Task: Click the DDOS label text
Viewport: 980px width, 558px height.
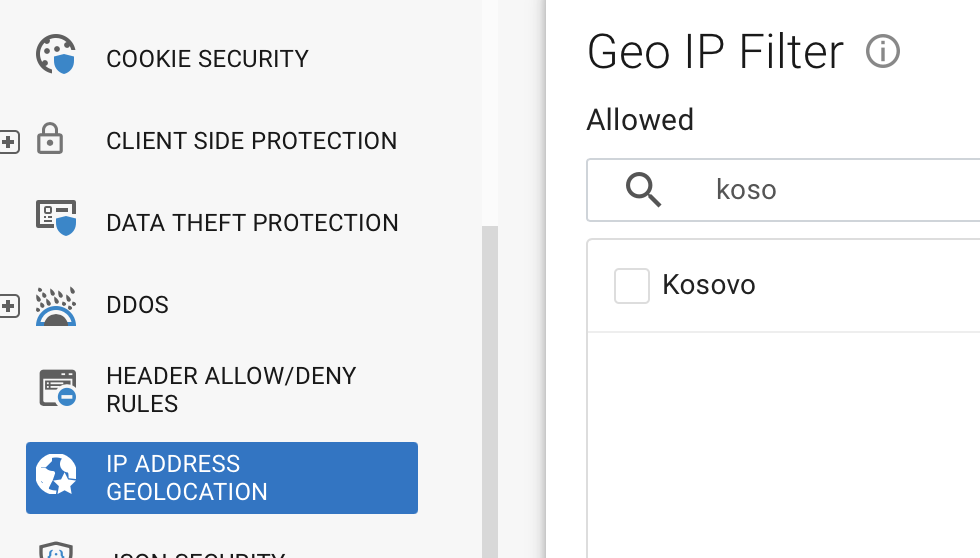Action: click(x=138, y=305)
